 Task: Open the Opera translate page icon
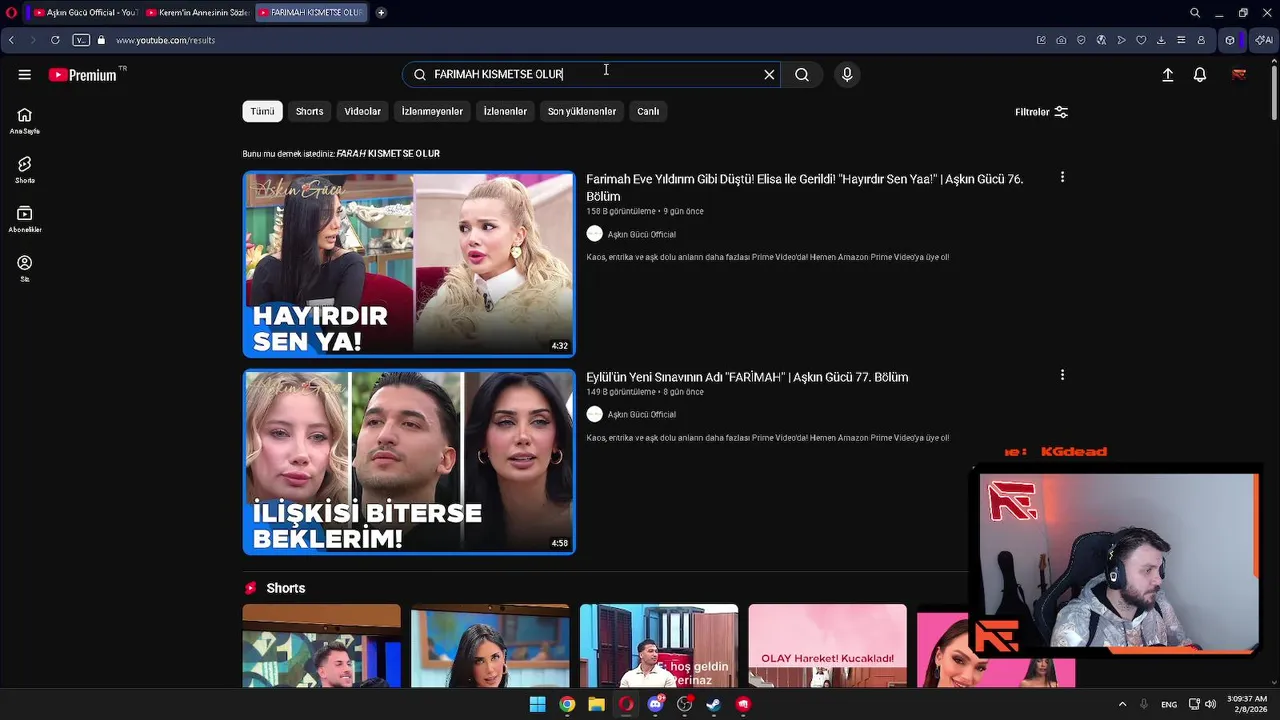[x=1101, y=40]
